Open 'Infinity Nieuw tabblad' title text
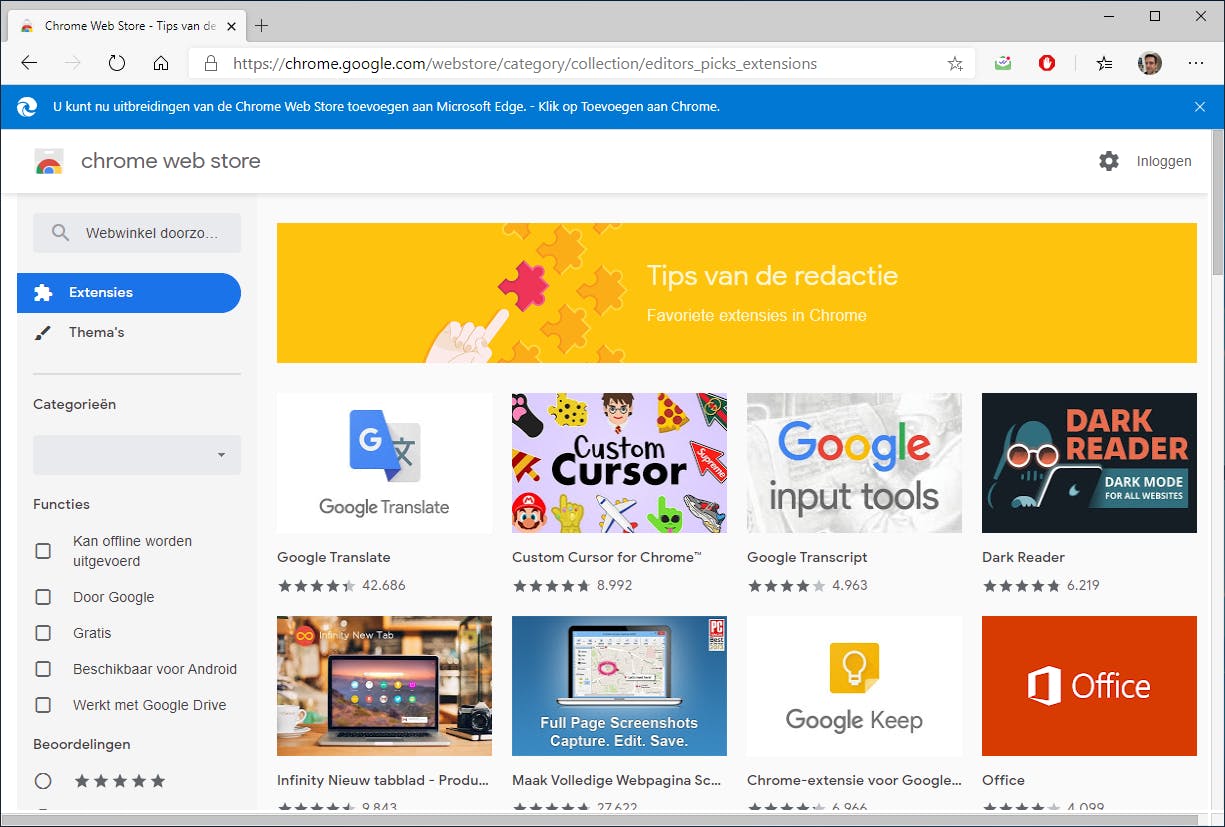1225x827 pixels. tap(383, 780)
